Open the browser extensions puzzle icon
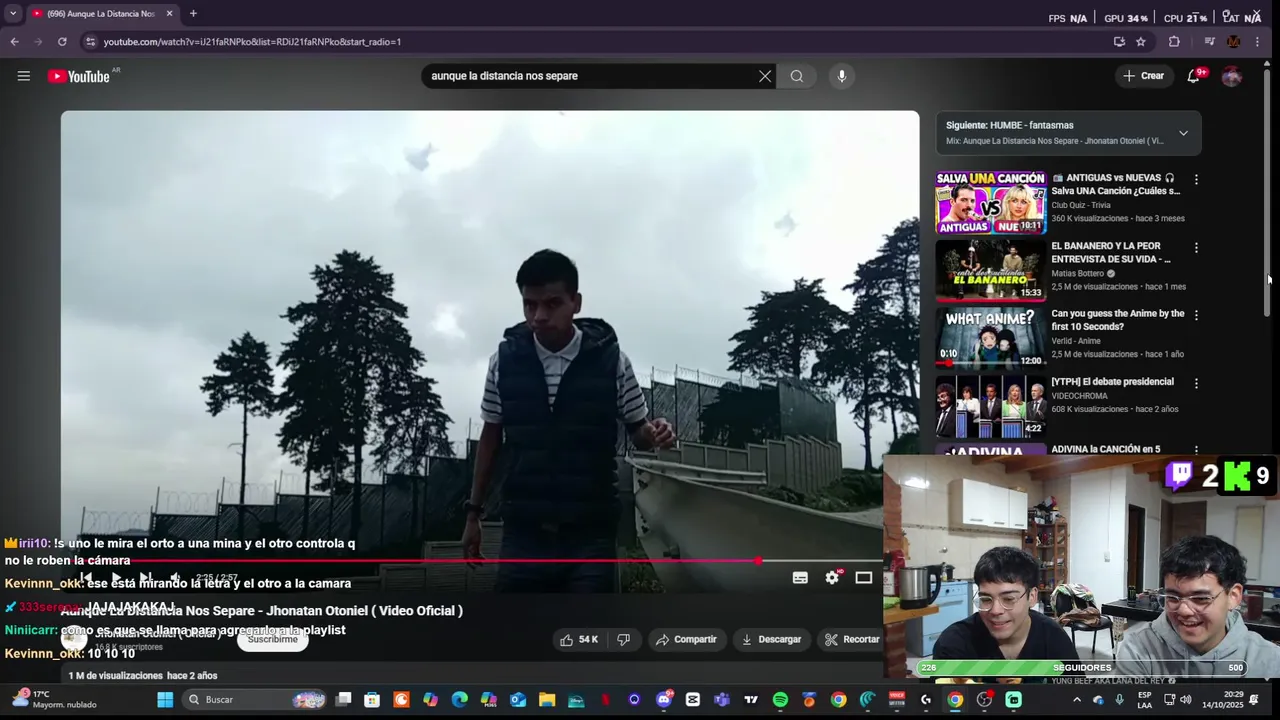 click(x=1174, y=42)
